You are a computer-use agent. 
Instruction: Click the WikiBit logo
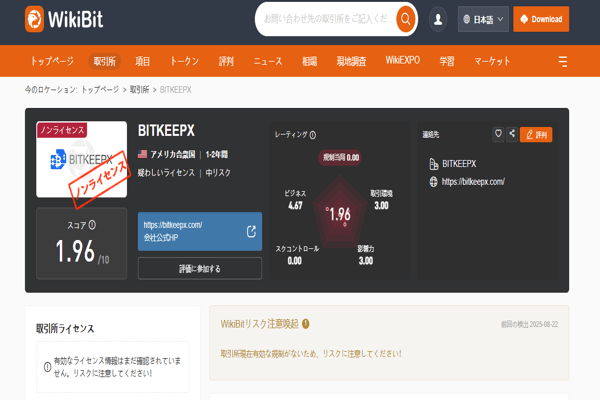pos(64,19)
